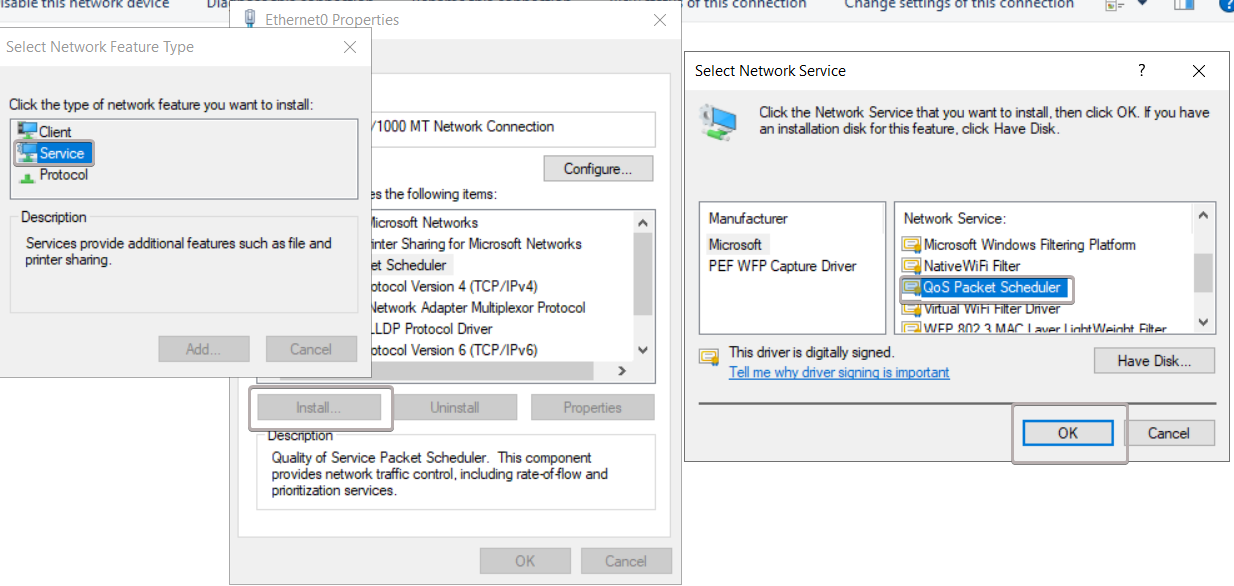This screenshot has height=586, width=1234.
Task: Select the Client feature type icon
Action: tap(27, 132)
